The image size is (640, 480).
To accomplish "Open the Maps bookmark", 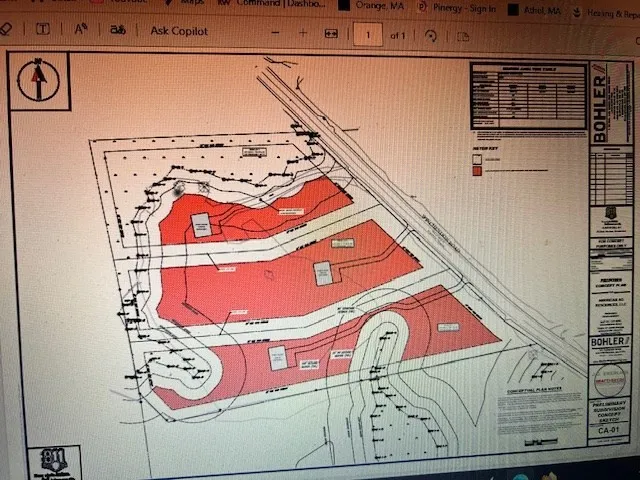I will pyautogui.click(x=192, y=3).
